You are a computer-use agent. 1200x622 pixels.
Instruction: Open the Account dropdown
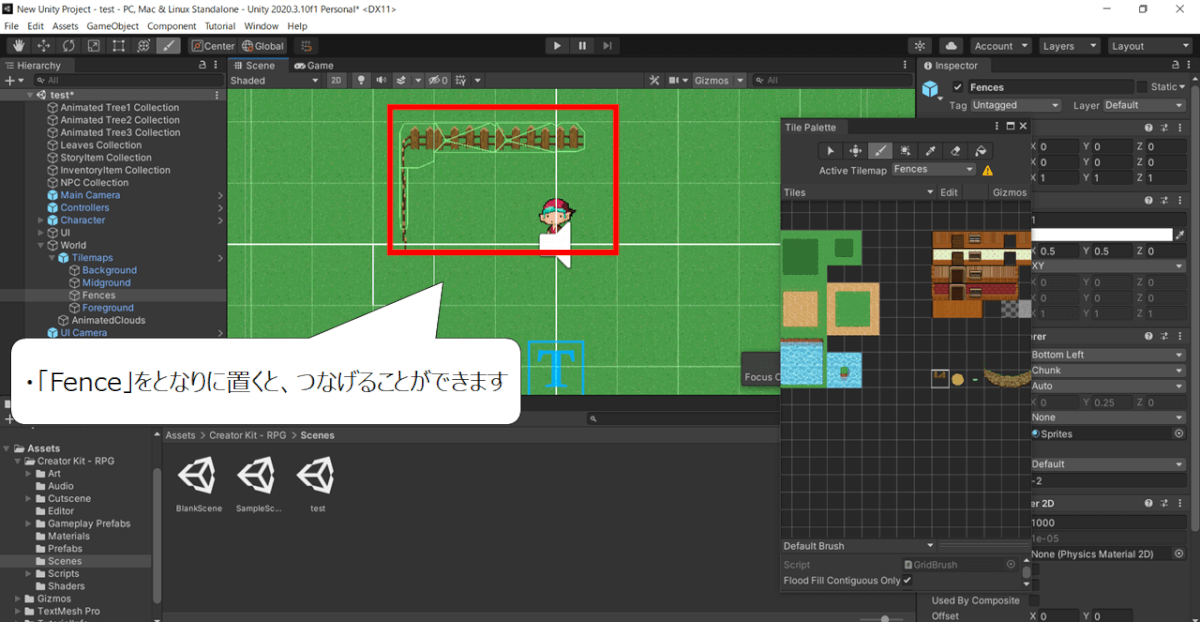tap(1001, 46)
